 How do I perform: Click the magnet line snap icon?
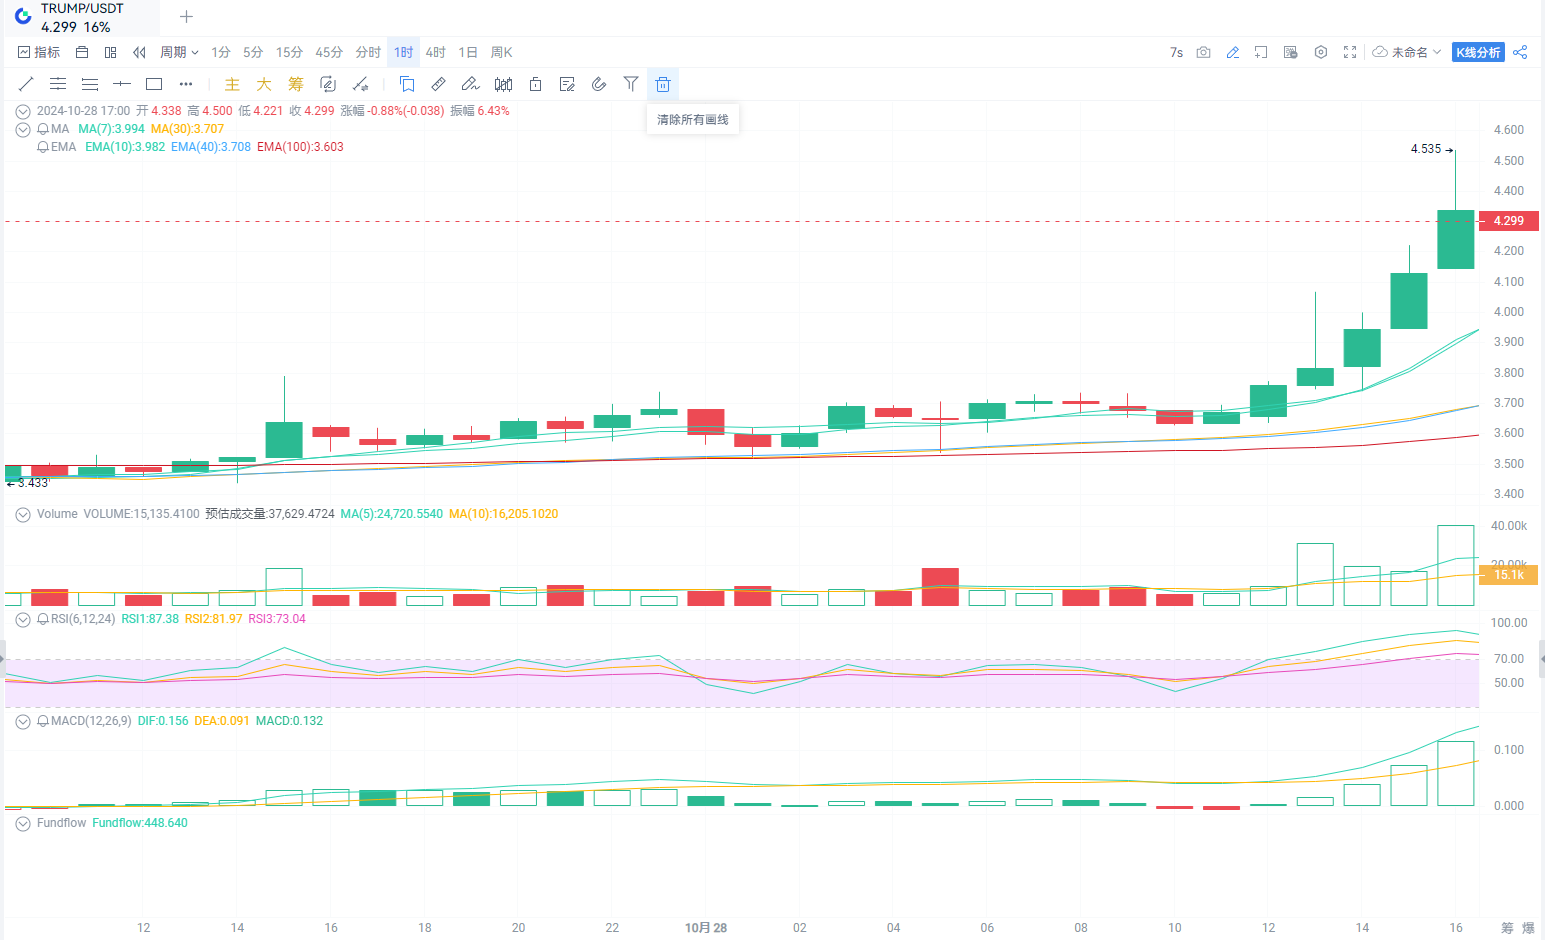pos(360,84)
